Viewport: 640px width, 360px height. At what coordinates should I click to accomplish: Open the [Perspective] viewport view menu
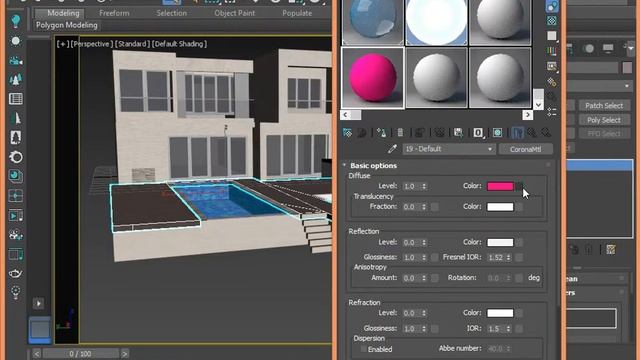pyautogui.click(x=92, y=44)
